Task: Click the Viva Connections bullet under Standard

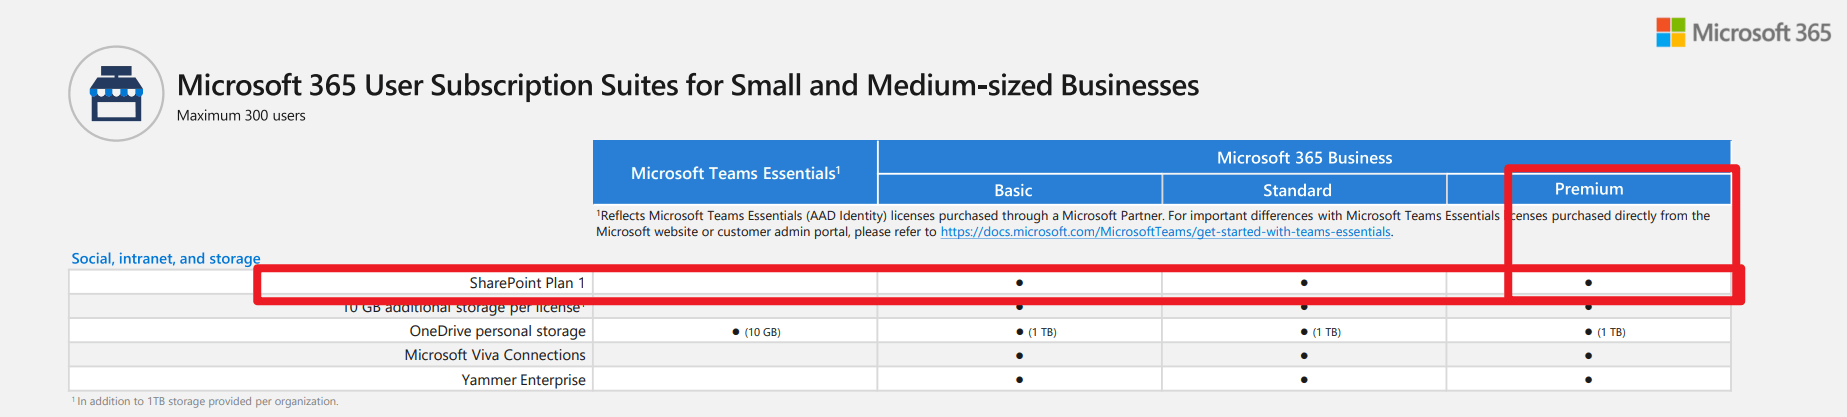Action: pos(1304,356)
